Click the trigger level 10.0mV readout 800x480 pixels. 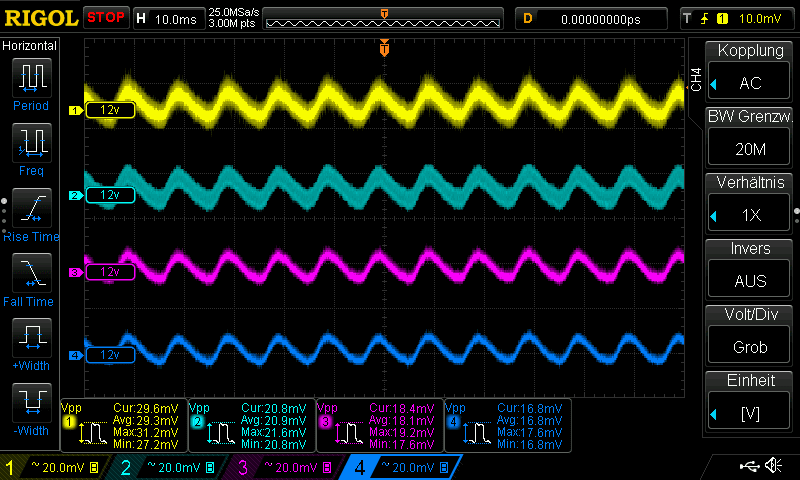pyautogui.click(x=760, y=19)
